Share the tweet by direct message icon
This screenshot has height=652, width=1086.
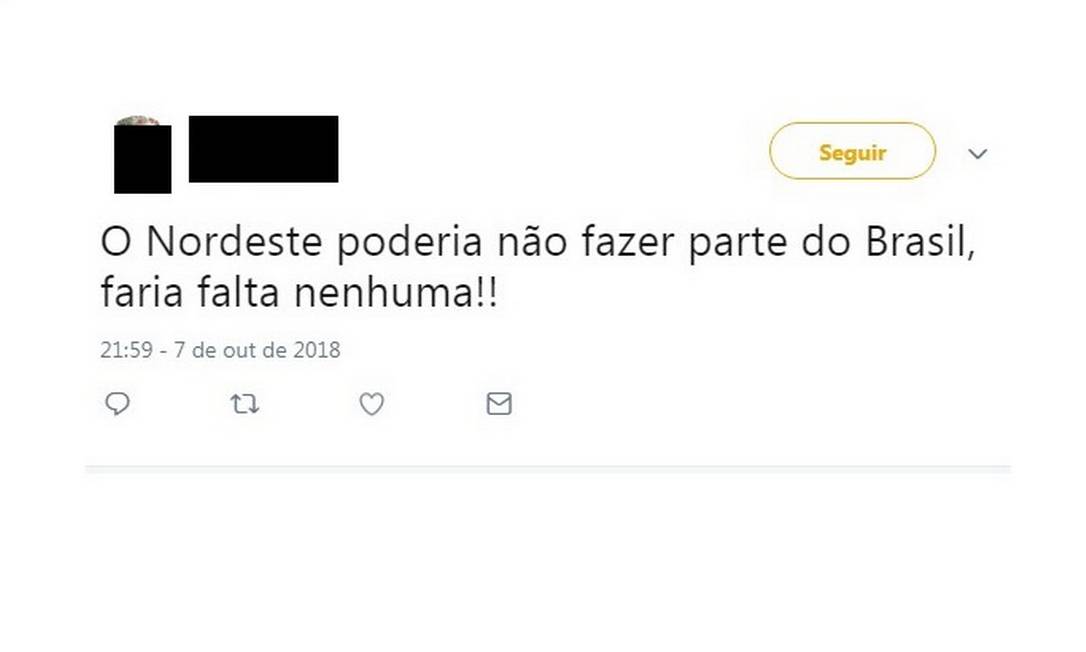499,404
